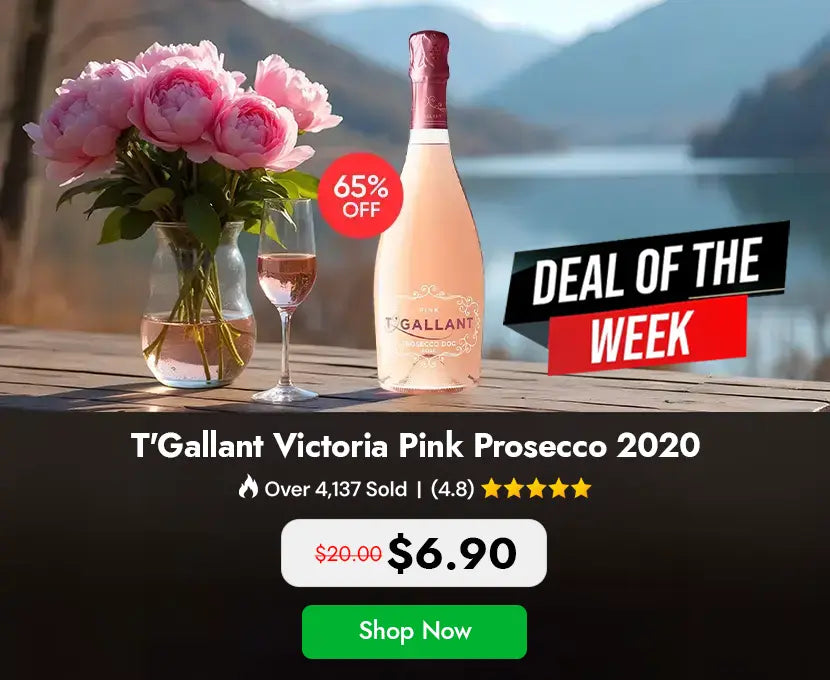Click the 65% OFF red badge
Screen dimensions: 830x680
[360, 195]
